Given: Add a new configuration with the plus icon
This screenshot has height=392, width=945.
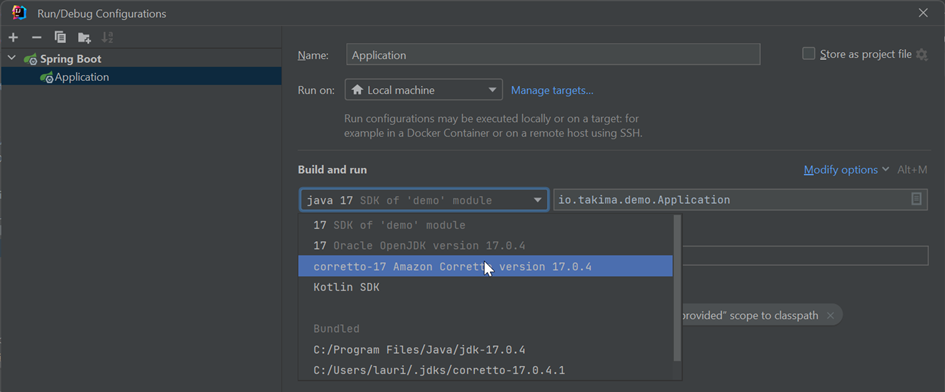Looking at the screenshot, I should tap(13, 37).
